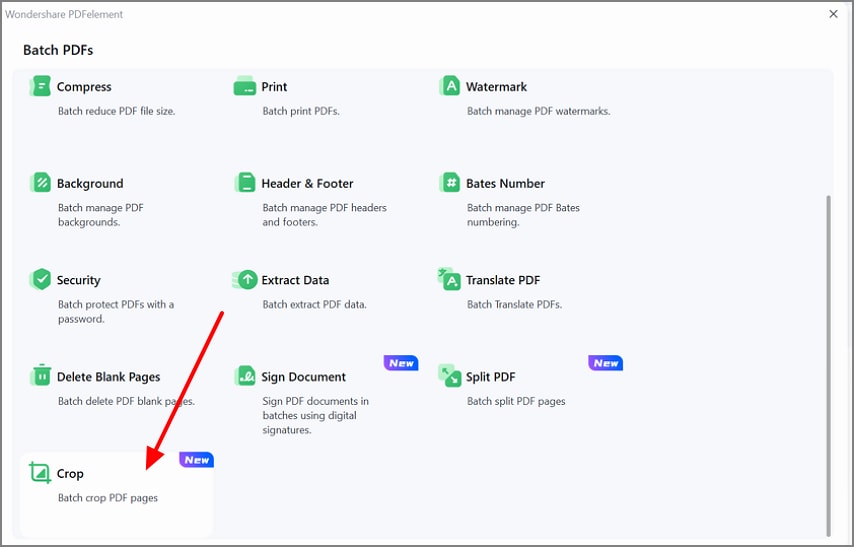The width and height of the screenshot is (854, 547).
Task: Click the Compress batch icon
Action: 40,87
